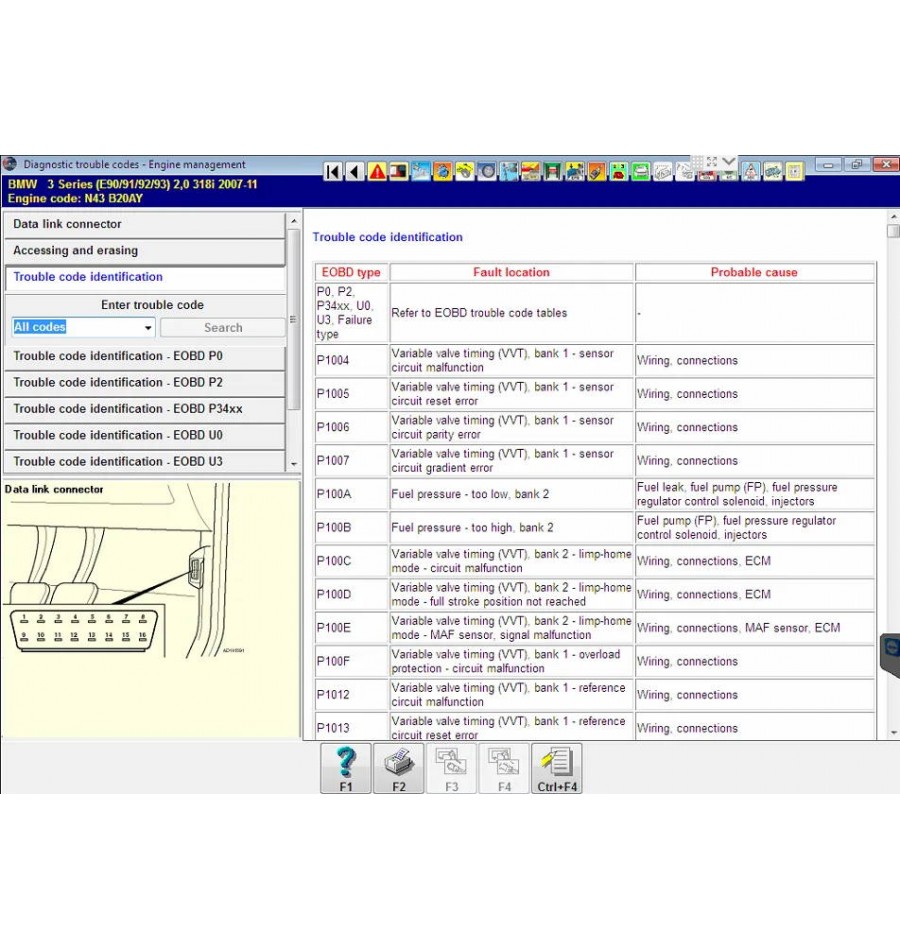Click the Ctrl+F4 notes document button
This screenshot has height=950, width=900.
(x=557, y=768)
